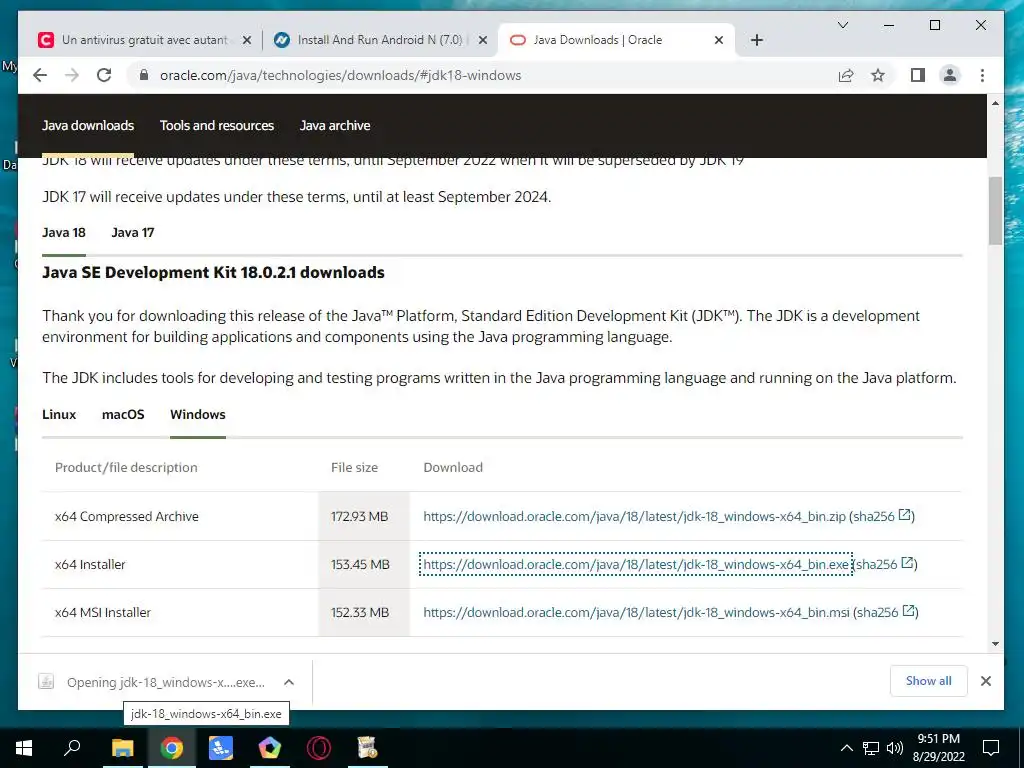
Task: Download the jdk-18_windows-x64_bin.exe link
Action: pyautogui.click(x=636, y=564)
